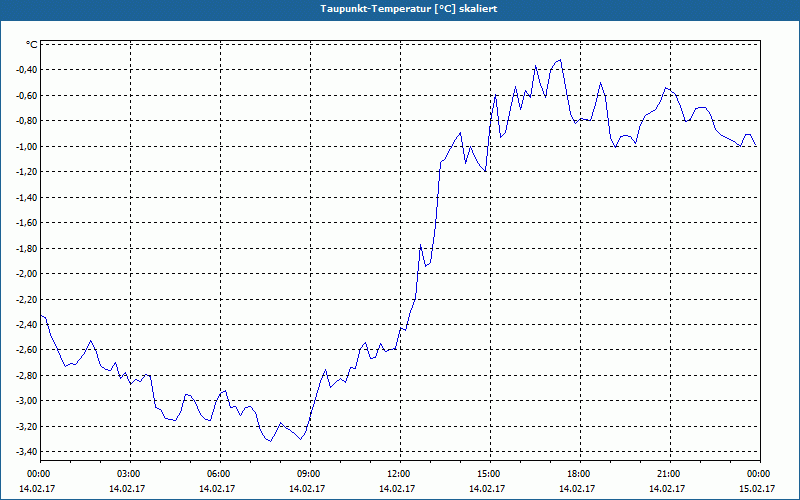Click the y-axis value '-2,80'

point(28,376)
